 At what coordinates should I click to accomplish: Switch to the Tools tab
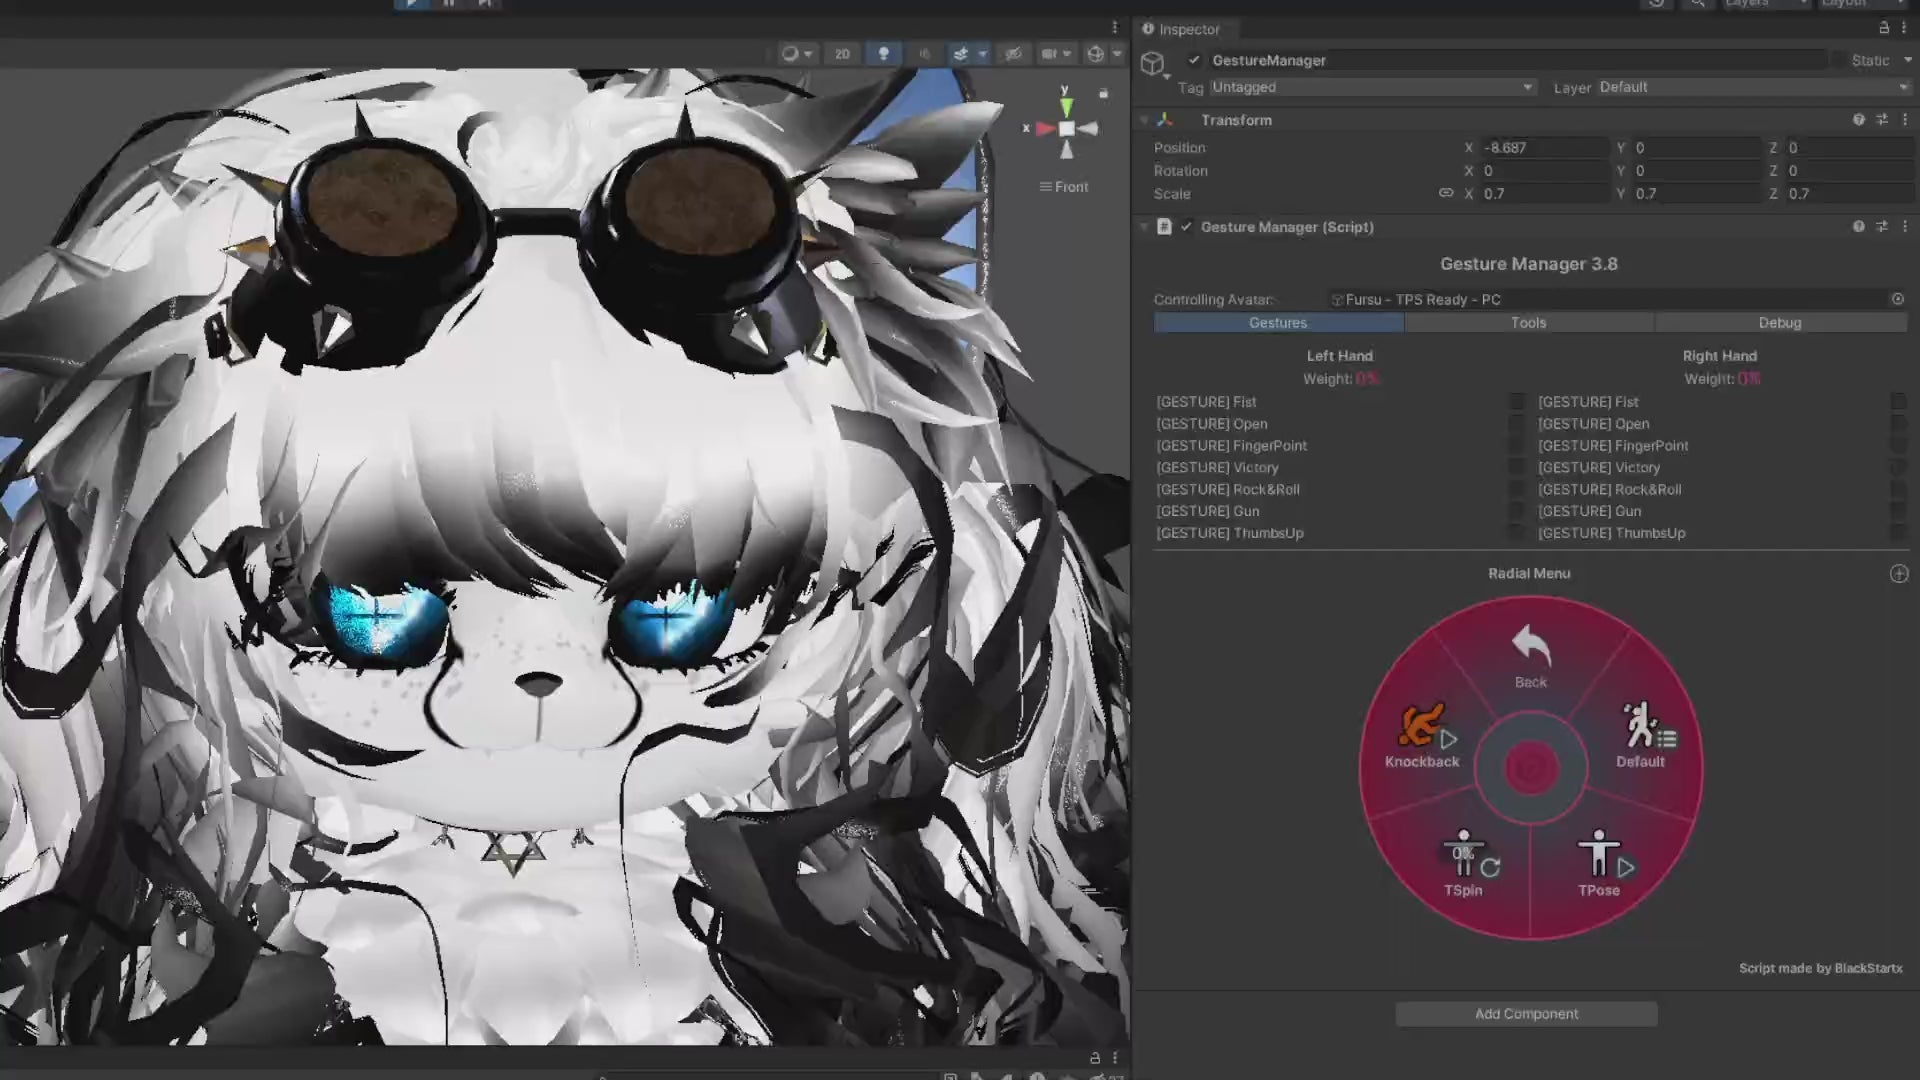click(1528, 323)
